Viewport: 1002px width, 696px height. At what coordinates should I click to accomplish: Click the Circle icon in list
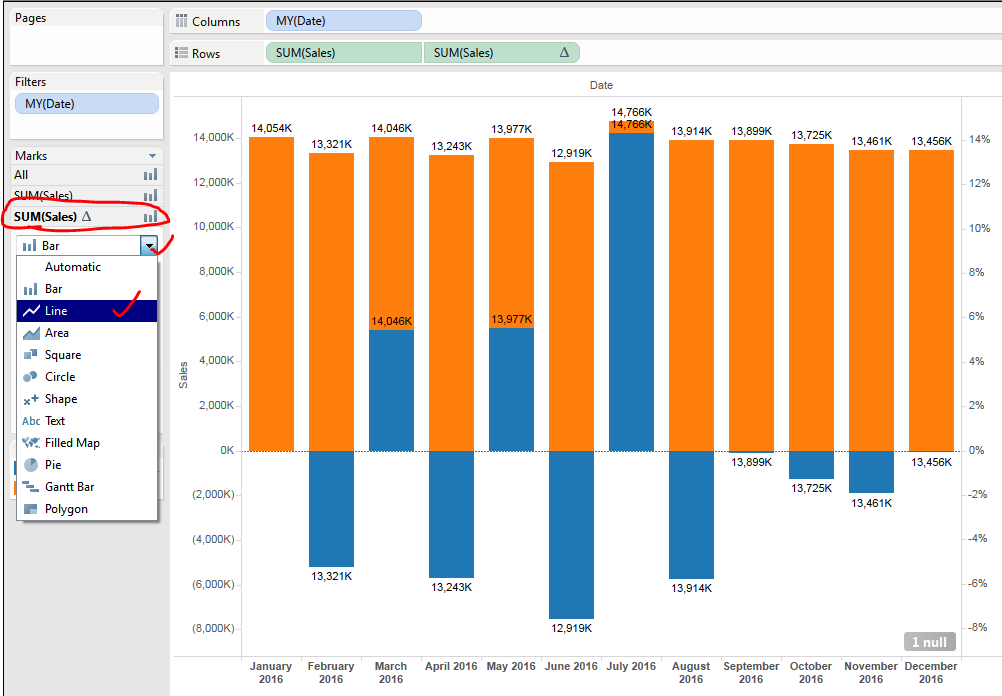tap(30, 377)
